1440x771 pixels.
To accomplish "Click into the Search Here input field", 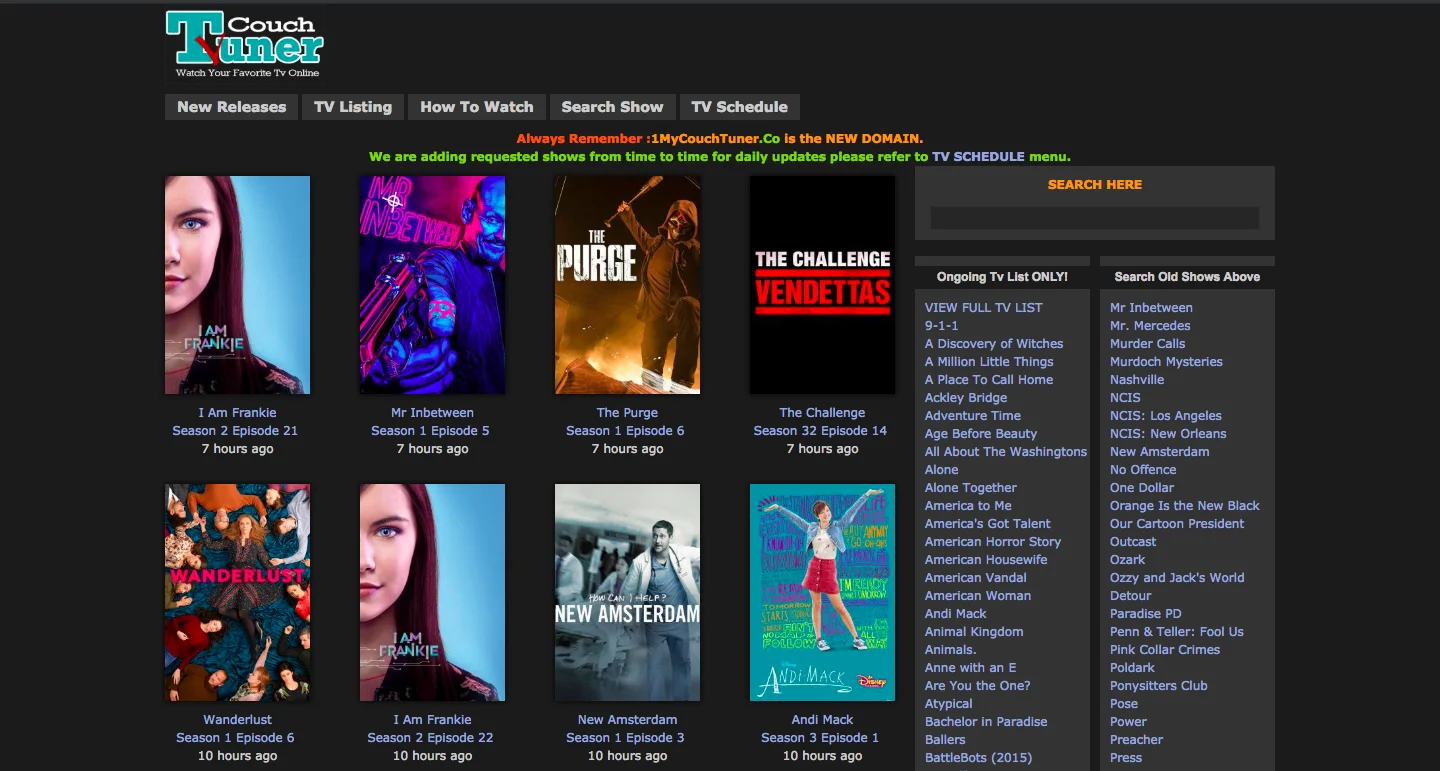I will pyautogui.click(x=1094, y=218).
